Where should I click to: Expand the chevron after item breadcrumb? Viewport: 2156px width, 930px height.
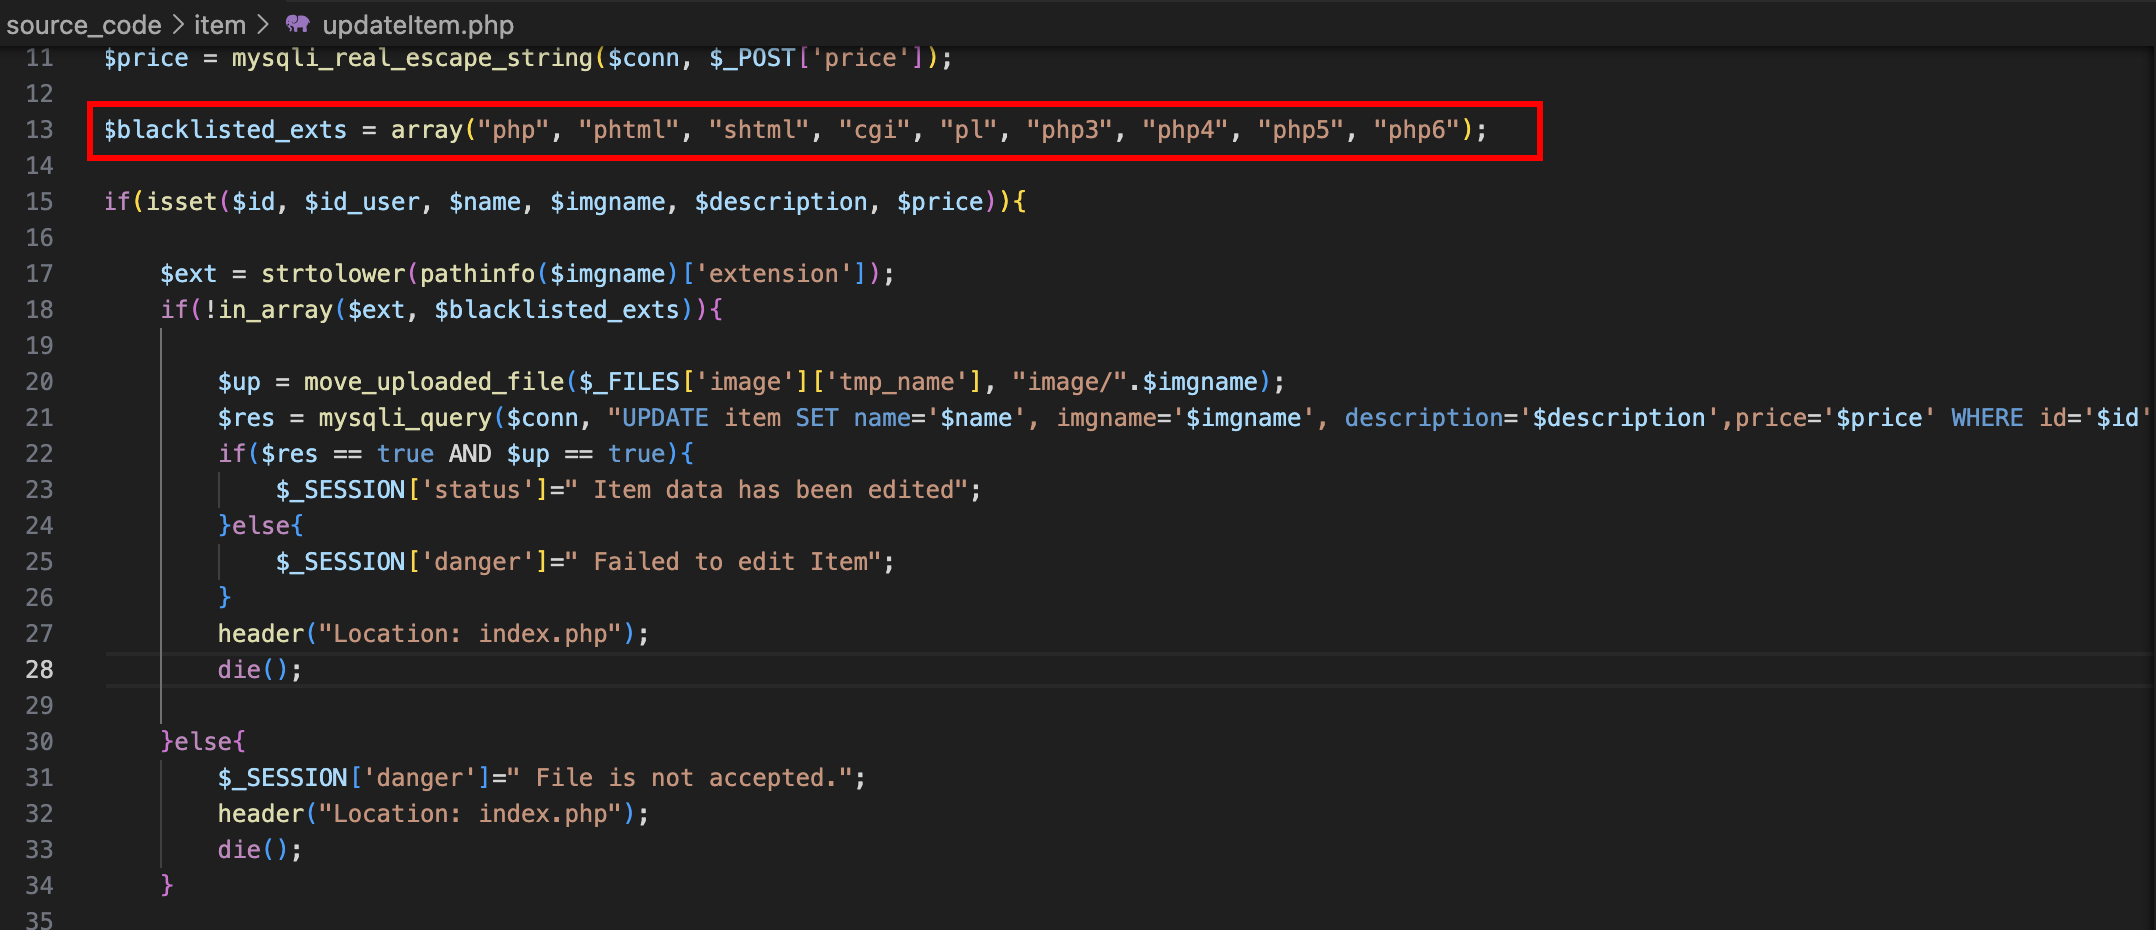(263, 24)
